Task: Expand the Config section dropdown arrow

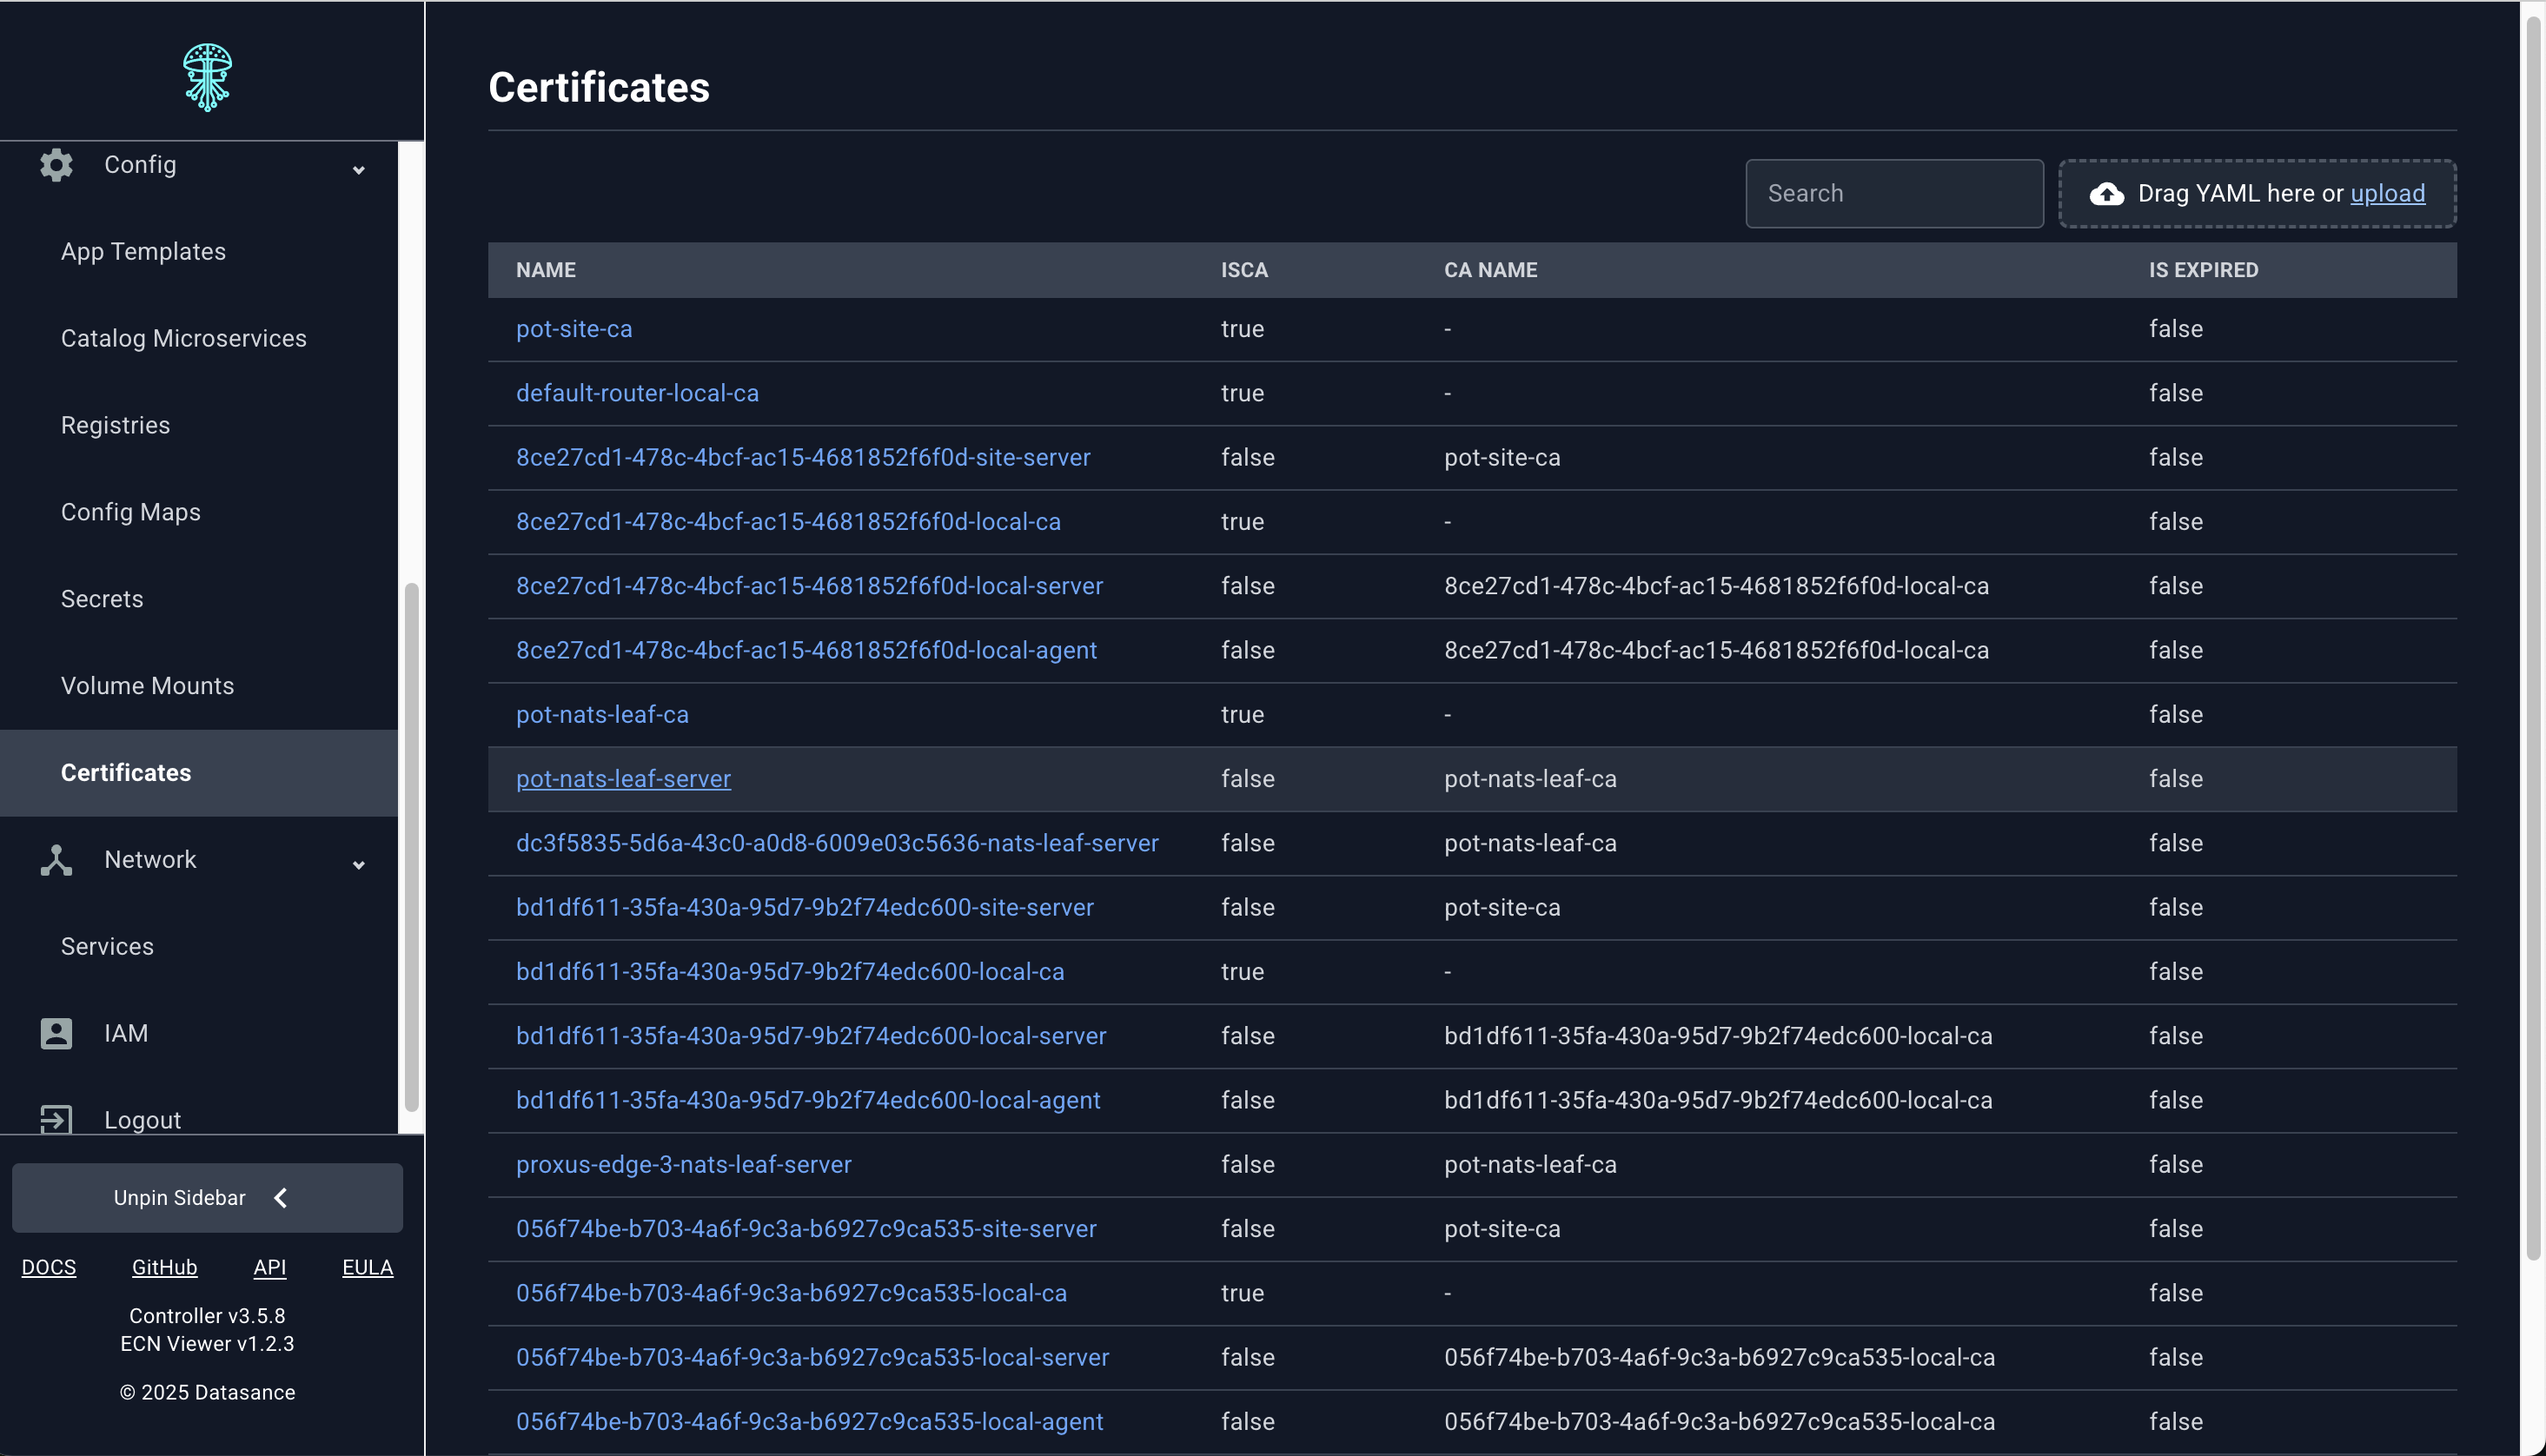Action: coord(358,170)
